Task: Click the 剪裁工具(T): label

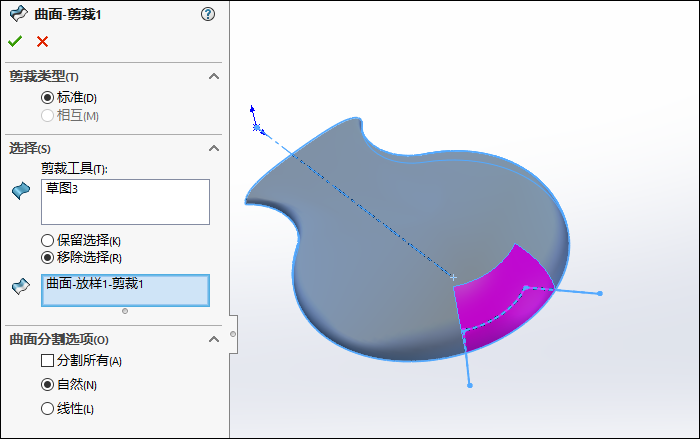Action: click(x=74, y=168)
